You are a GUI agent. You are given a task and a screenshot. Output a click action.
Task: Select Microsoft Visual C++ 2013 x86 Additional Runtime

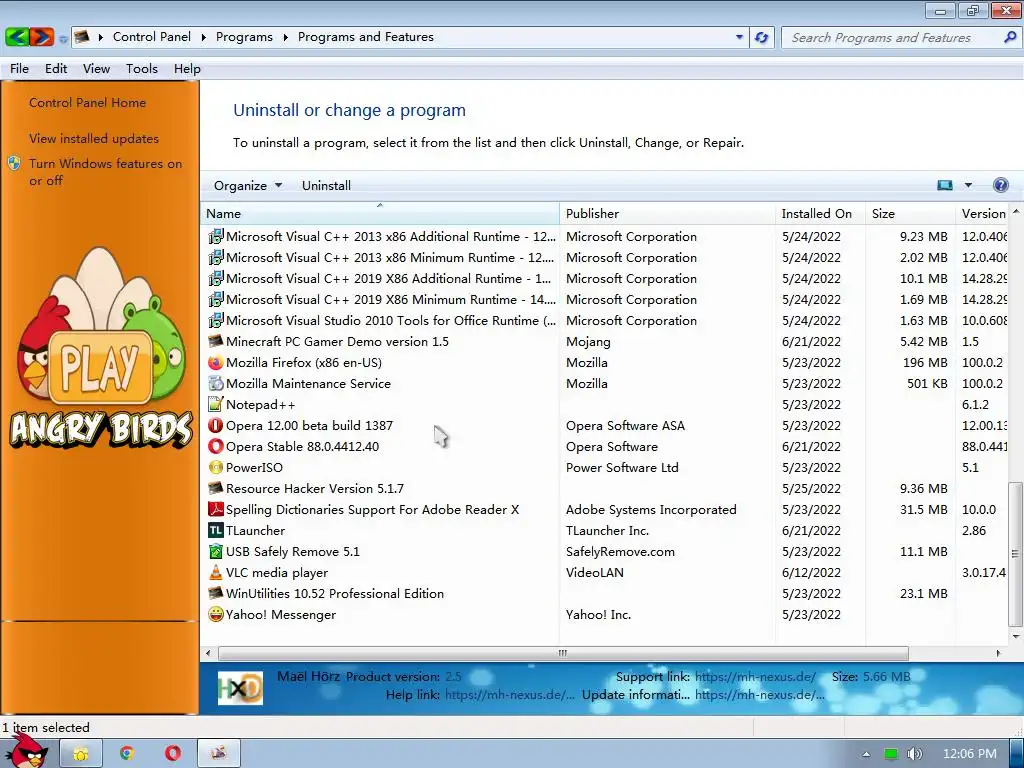pos(604,236)
